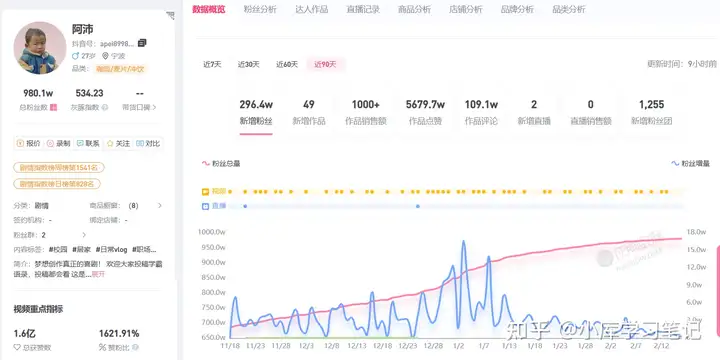Open the 店铺分析 tab
Screen dimensions: 720x360
[466, 10]
